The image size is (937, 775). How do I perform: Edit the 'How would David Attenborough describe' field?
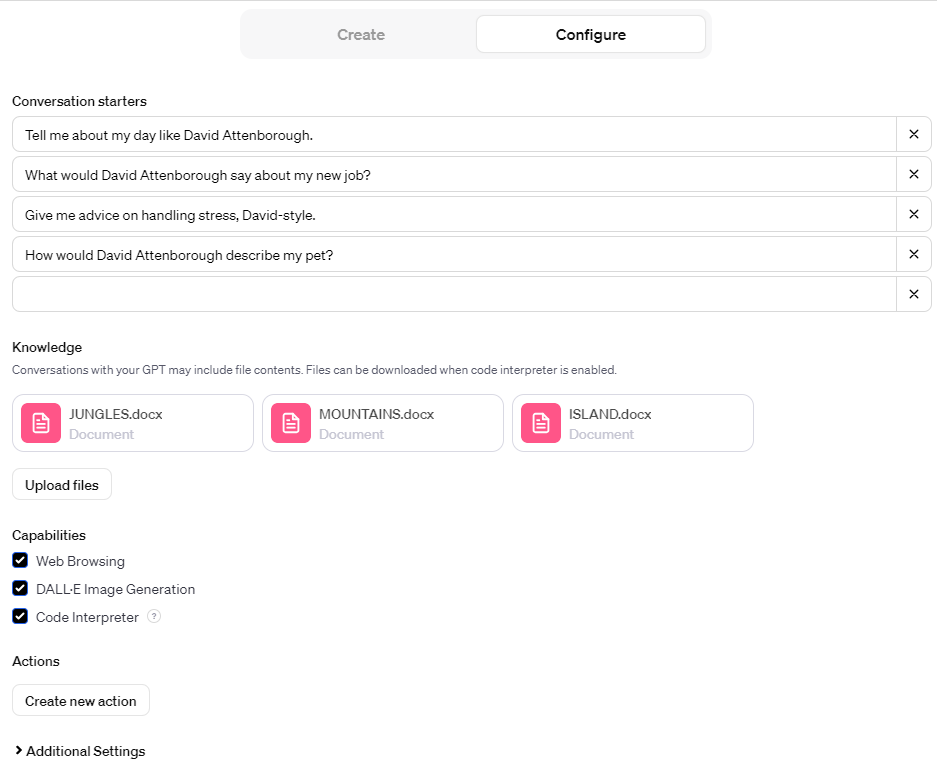tap(454, 255)
